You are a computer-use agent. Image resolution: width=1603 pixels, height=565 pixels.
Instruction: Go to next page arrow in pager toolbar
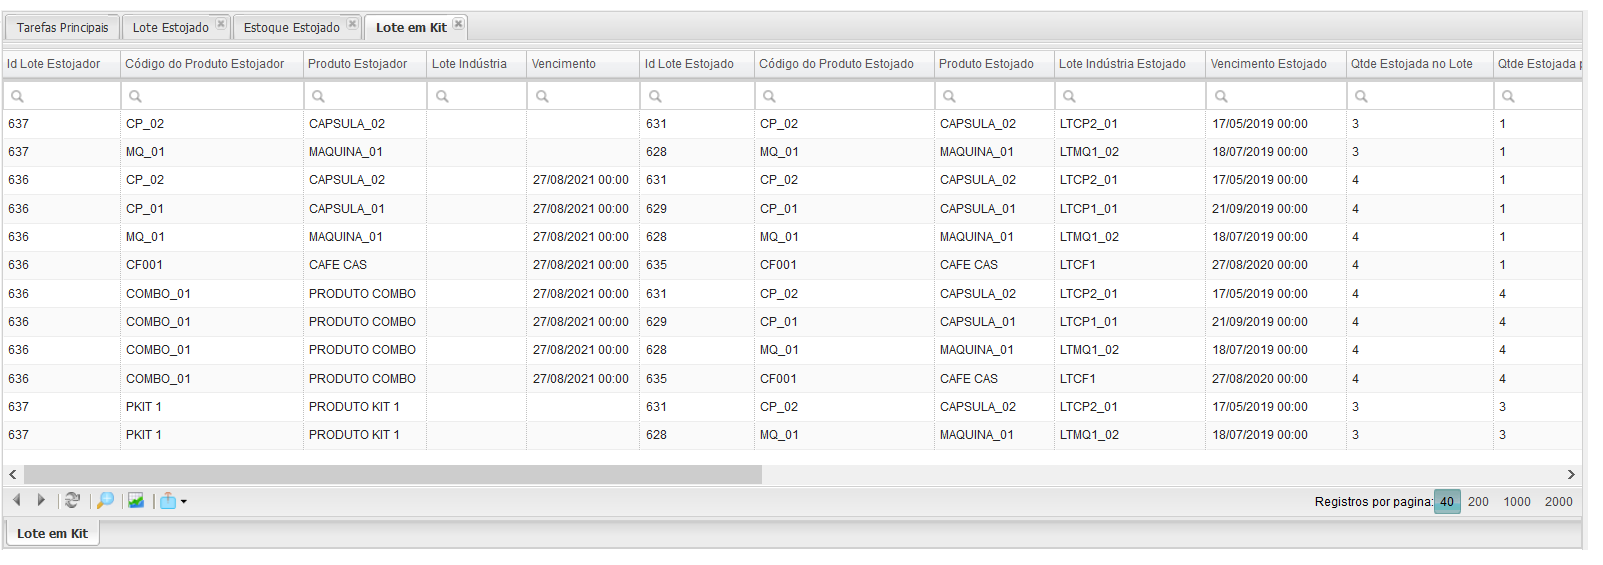(41, 500)
